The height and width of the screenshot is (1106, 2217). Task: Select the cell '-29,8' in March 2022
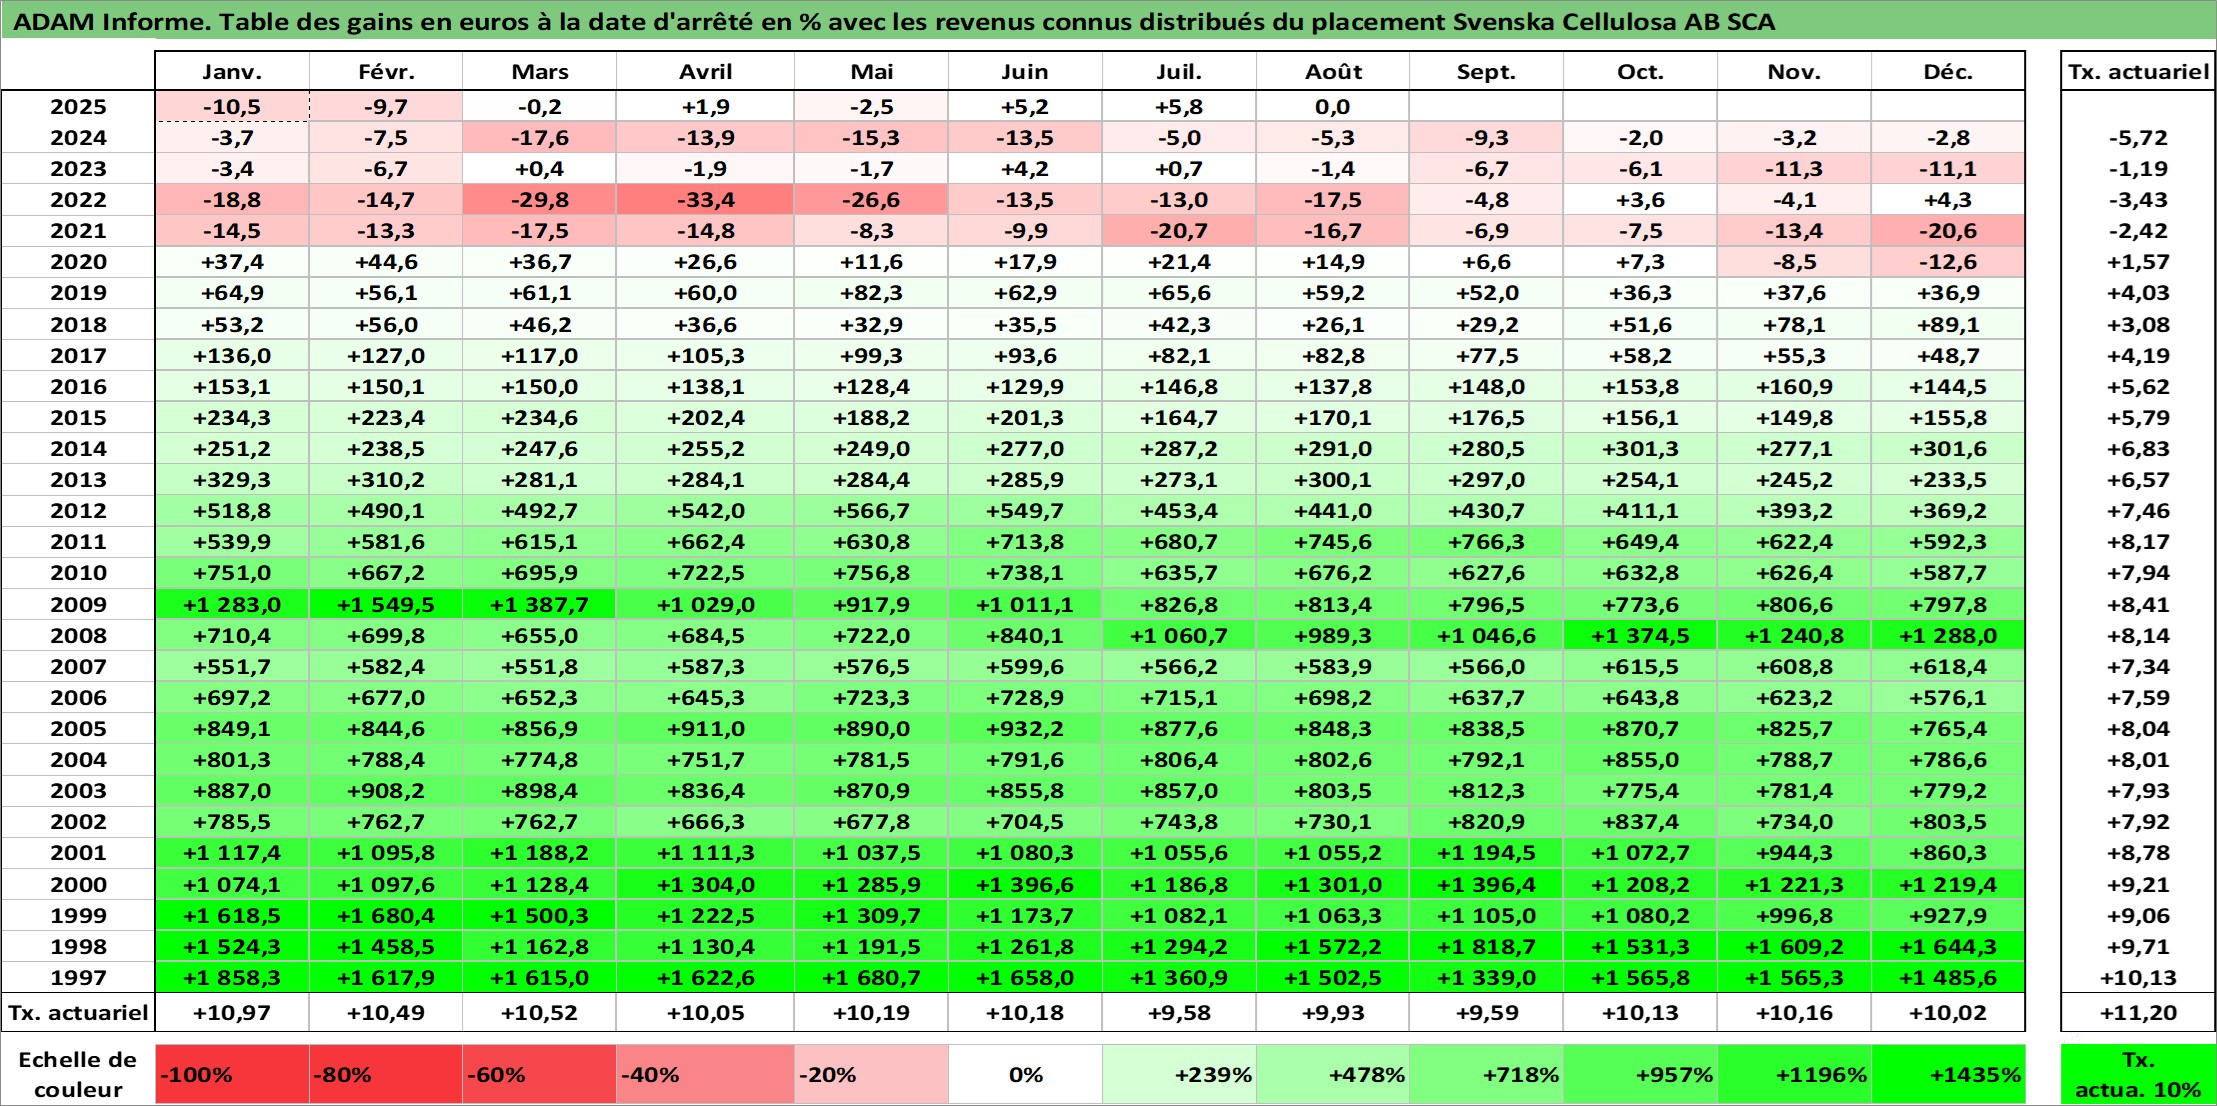(539, 200)
